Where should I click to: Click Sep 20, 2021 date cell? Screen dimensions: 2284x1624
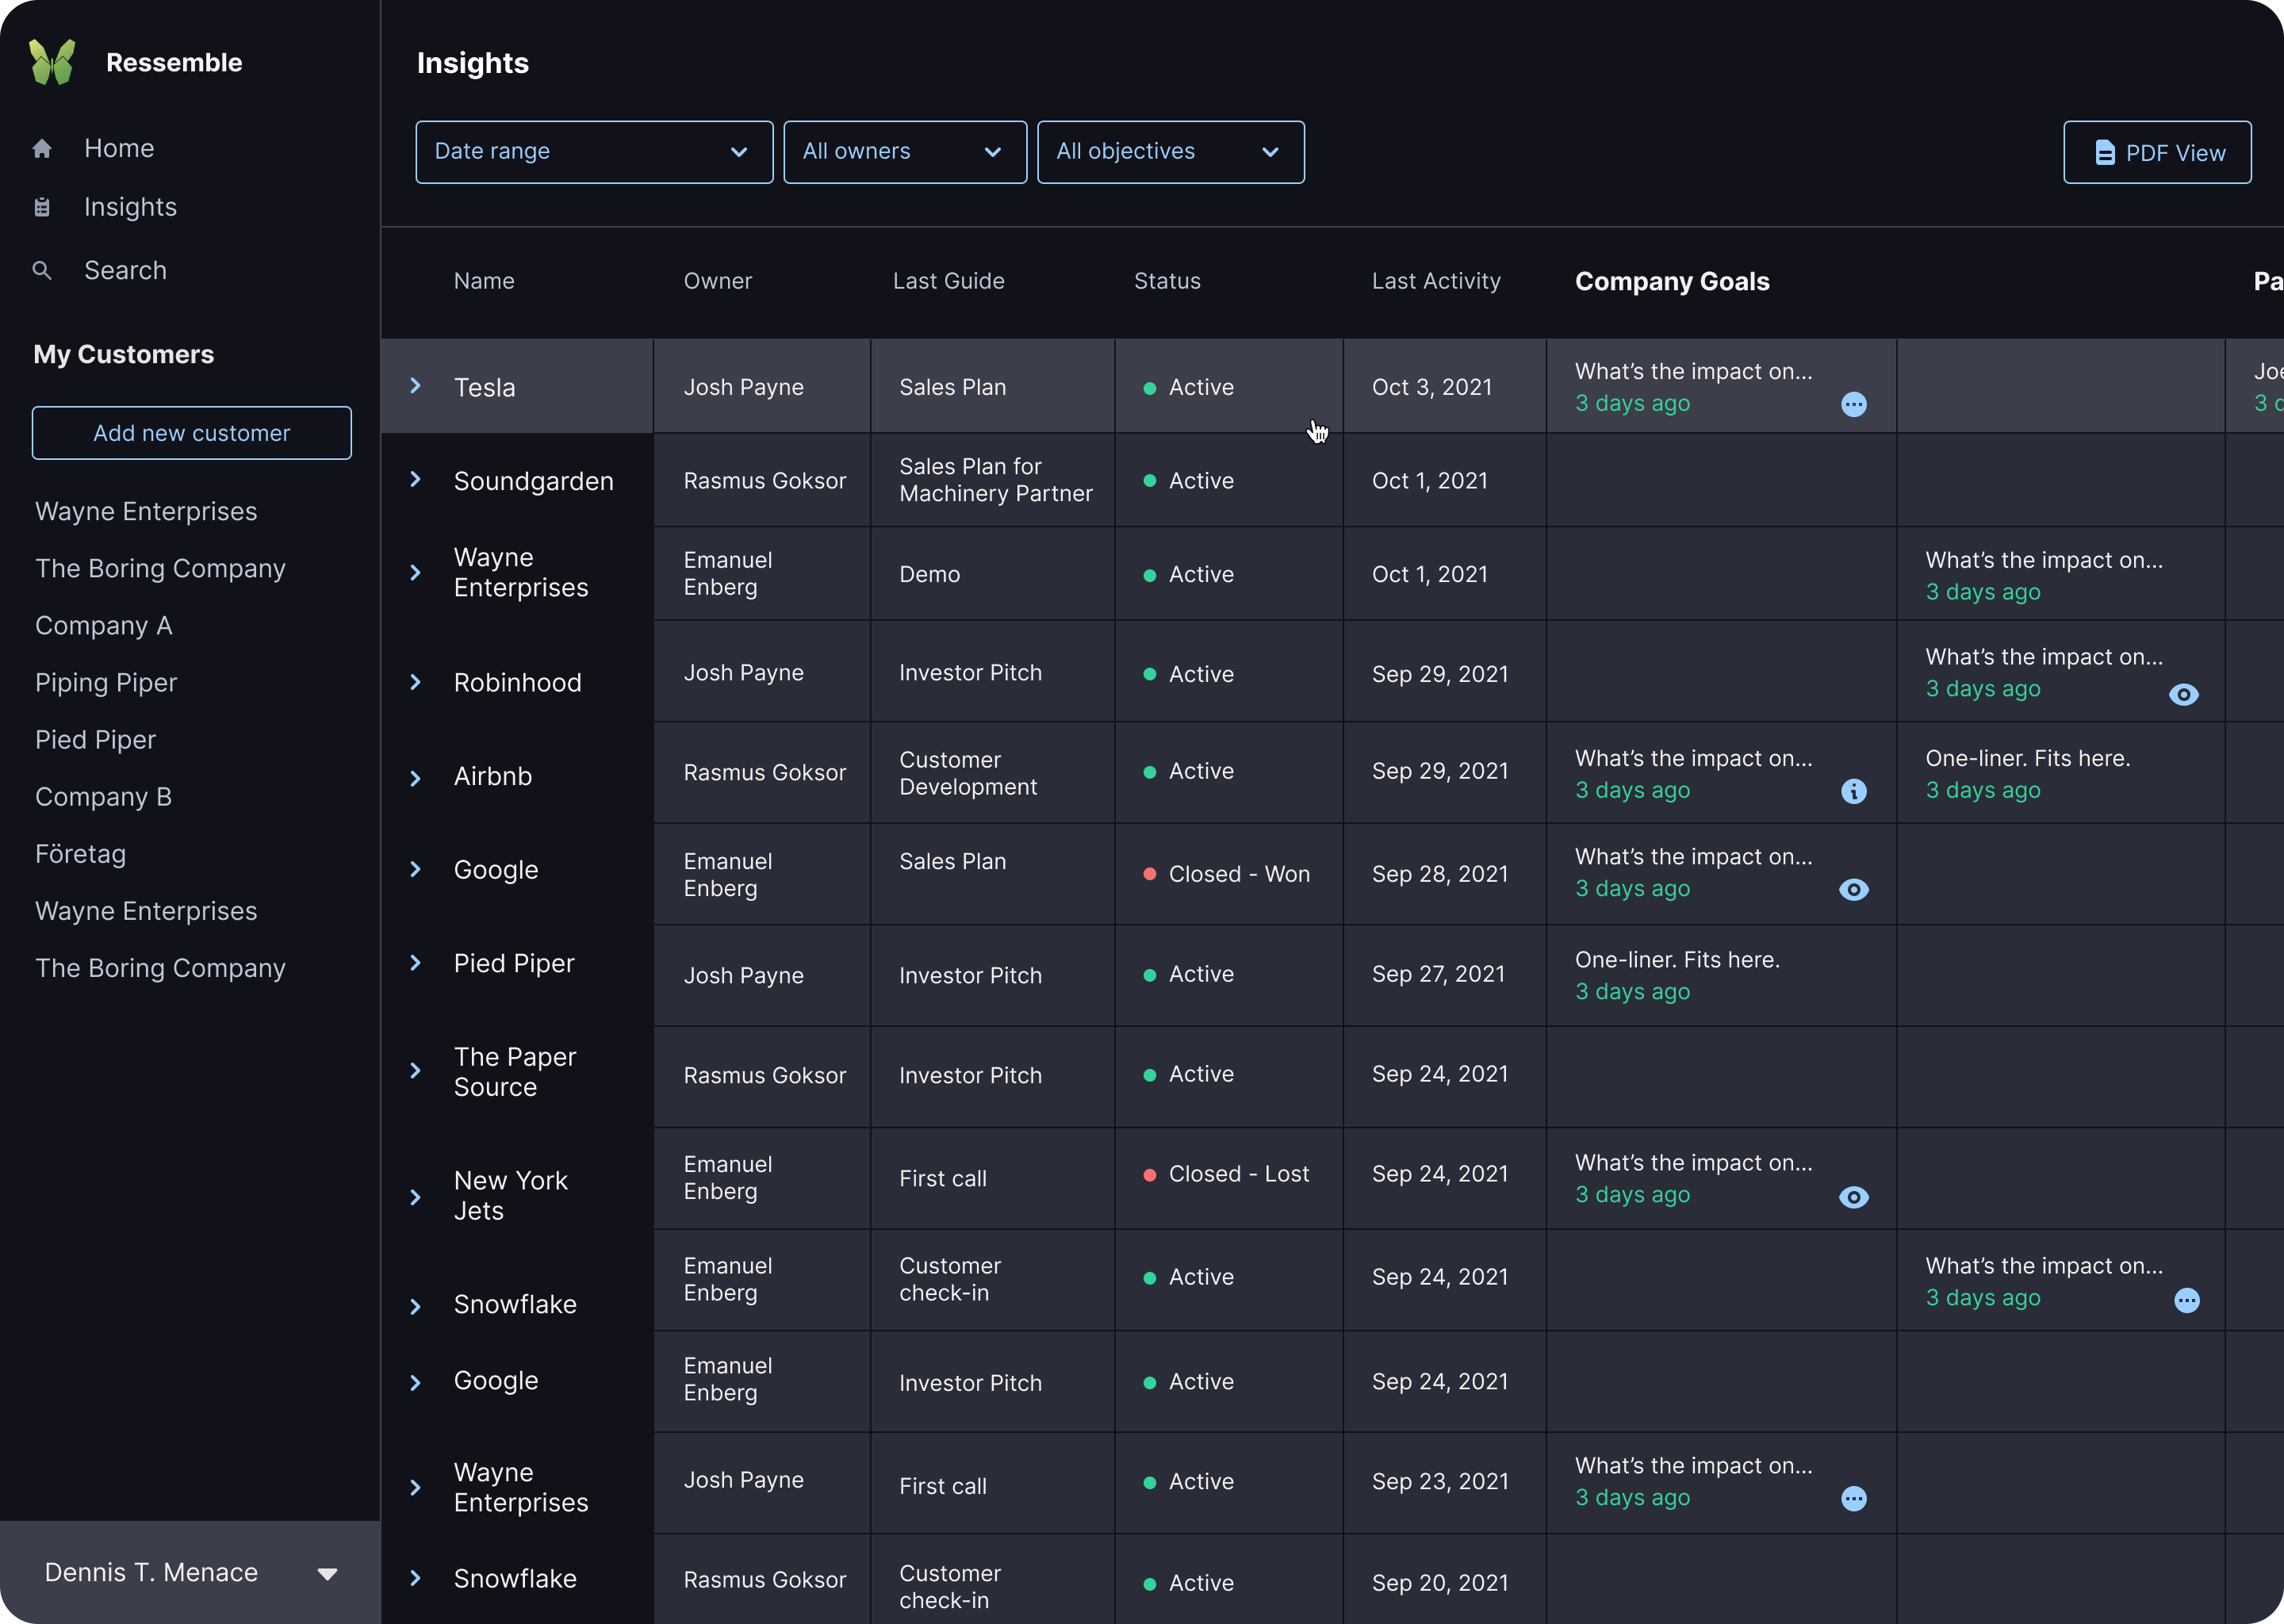1440,1583
